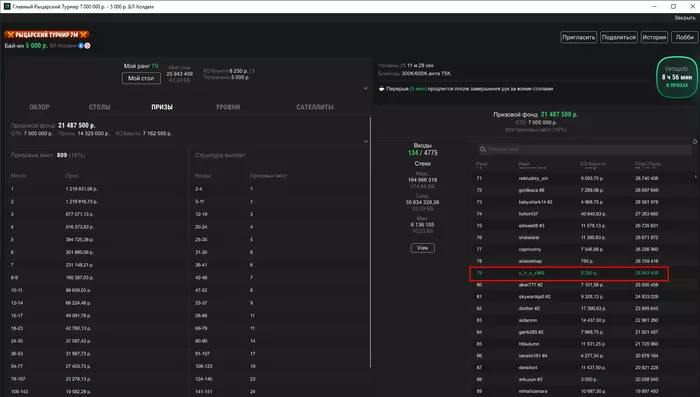Click the green elapsed time badge
700x397 pixels.
(x=677, y=77)
